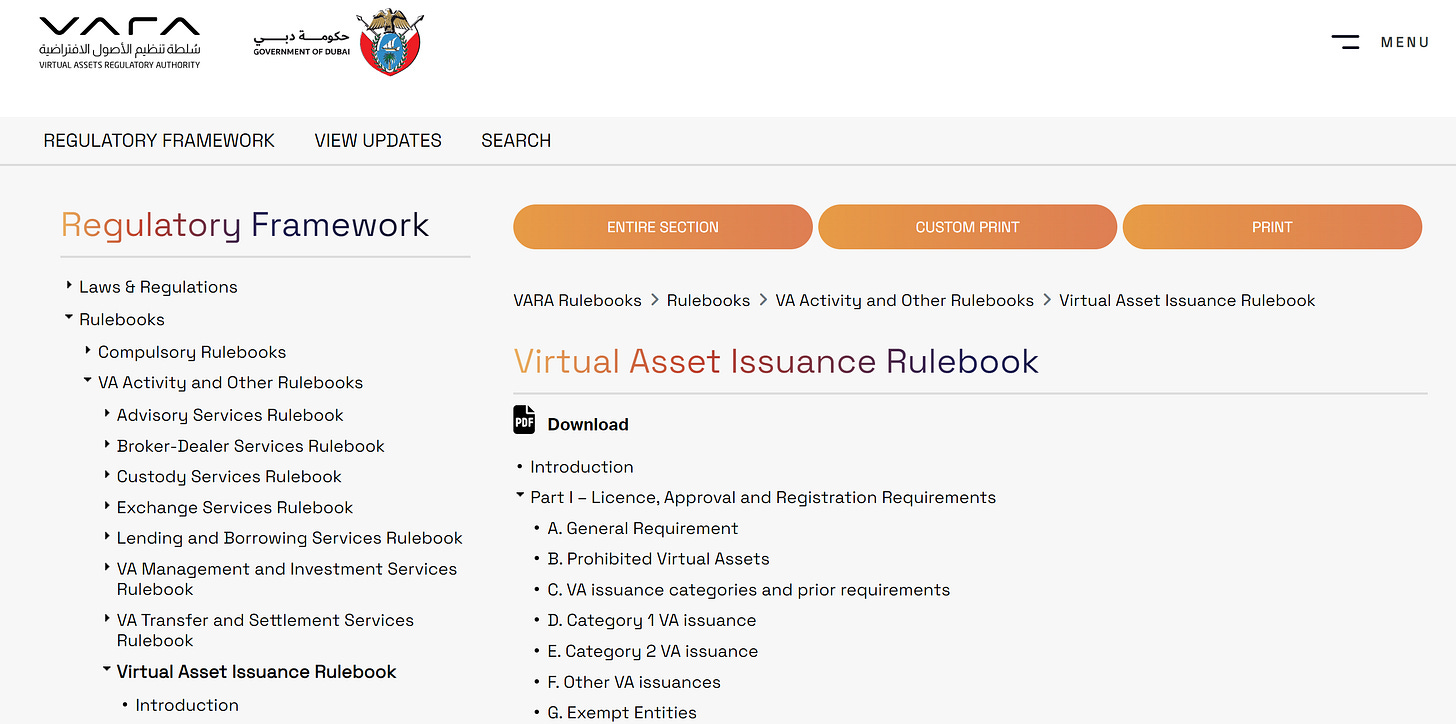
Task: Collapse Virtual Asset Issuance Rulebook sidebar arrow
Action: pyautogui.click(x=107, y=670)
